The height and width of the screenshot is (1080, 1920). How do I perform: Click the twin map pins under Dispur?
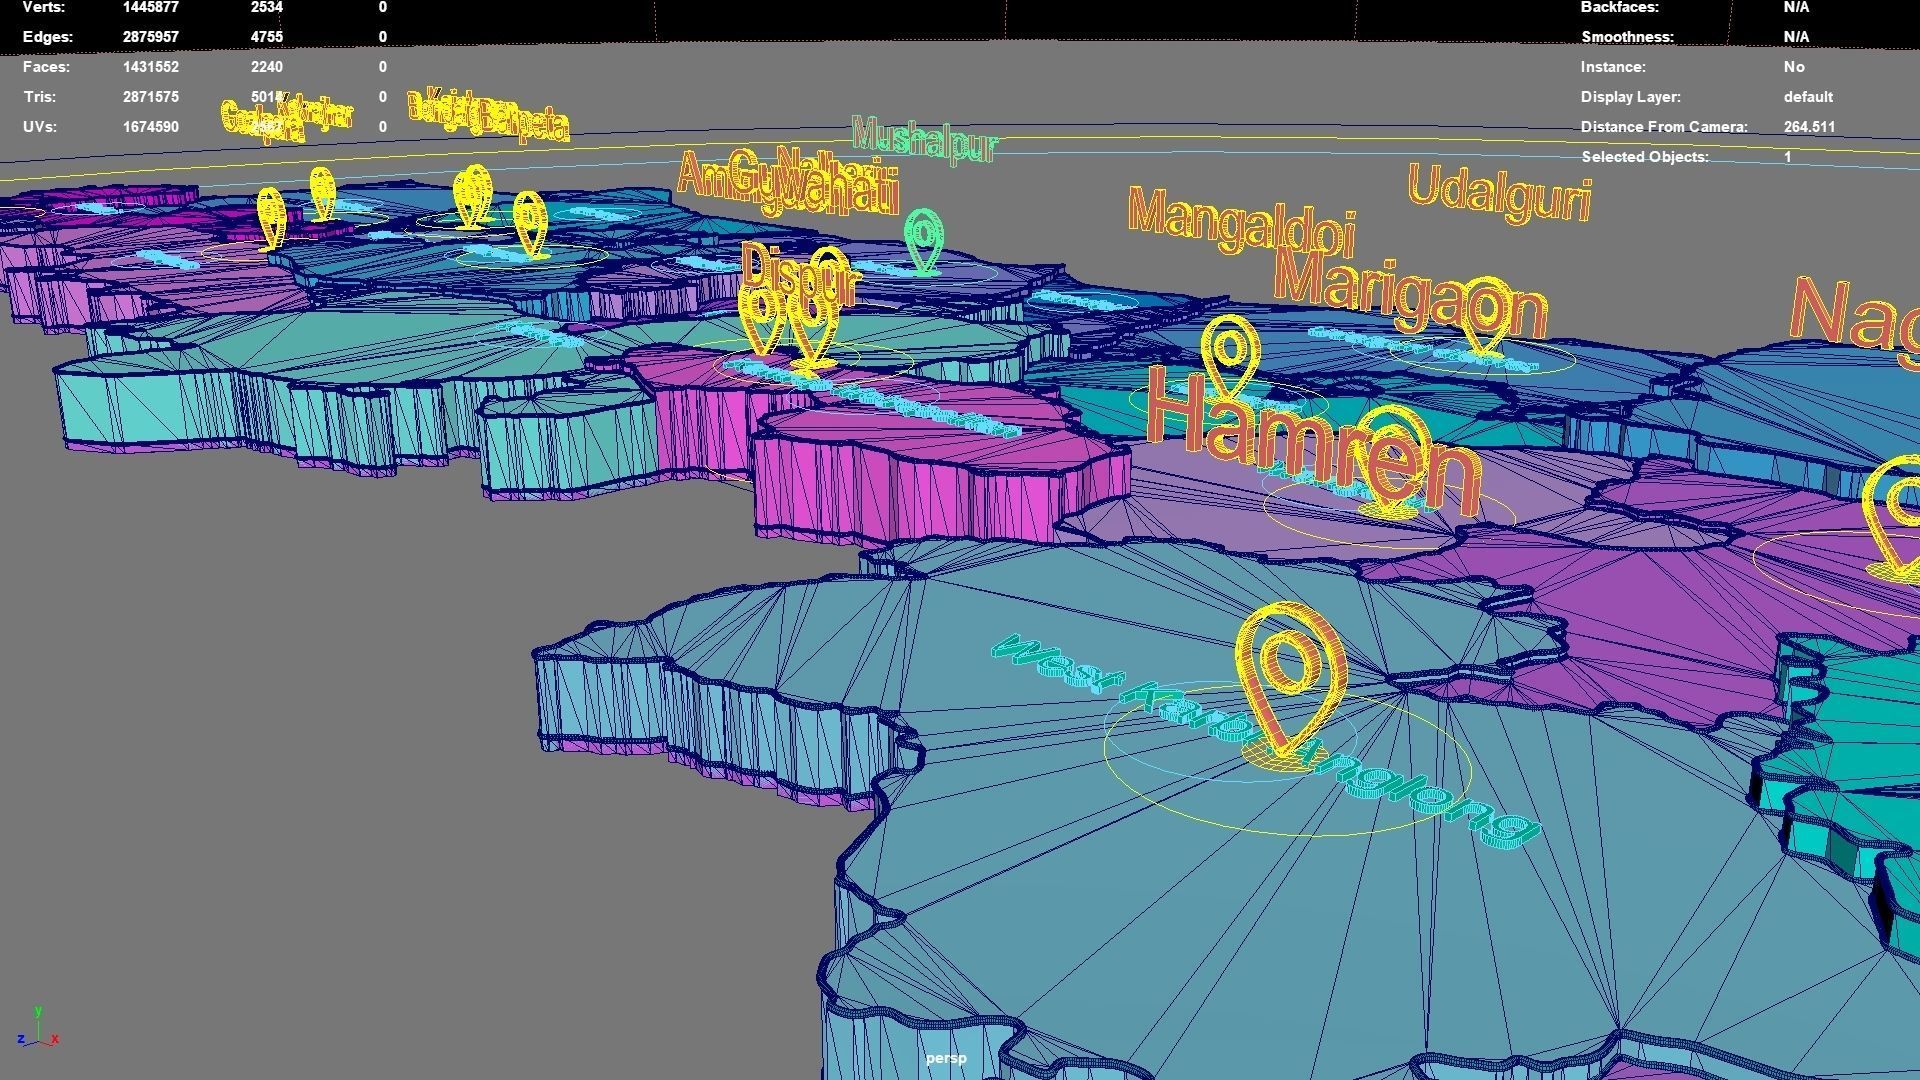click(788, 322)
